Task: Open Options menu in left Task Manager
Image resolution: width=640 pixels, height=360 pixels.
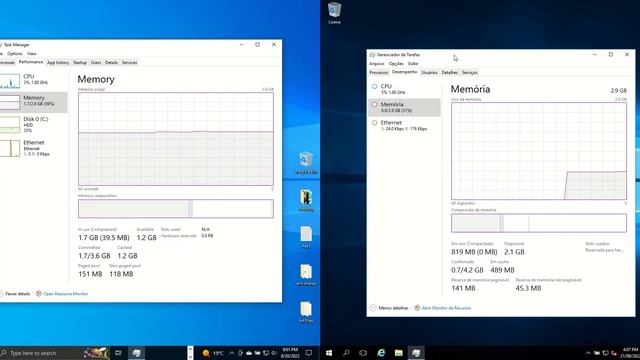Action: 15,53
